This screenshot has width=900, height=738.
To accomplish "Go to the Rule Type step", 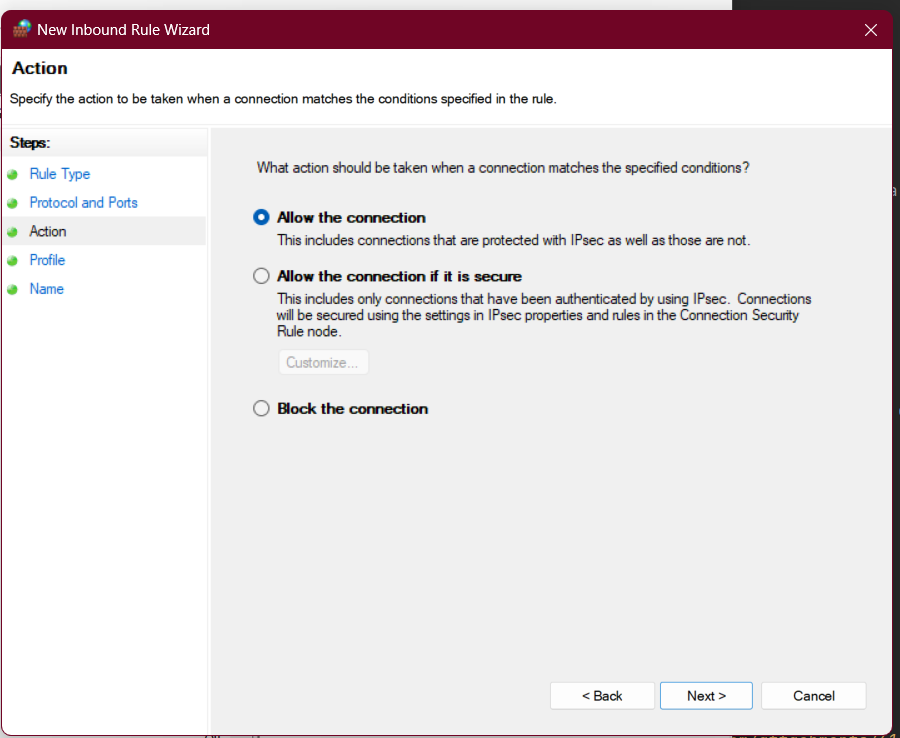I will 60,174.
